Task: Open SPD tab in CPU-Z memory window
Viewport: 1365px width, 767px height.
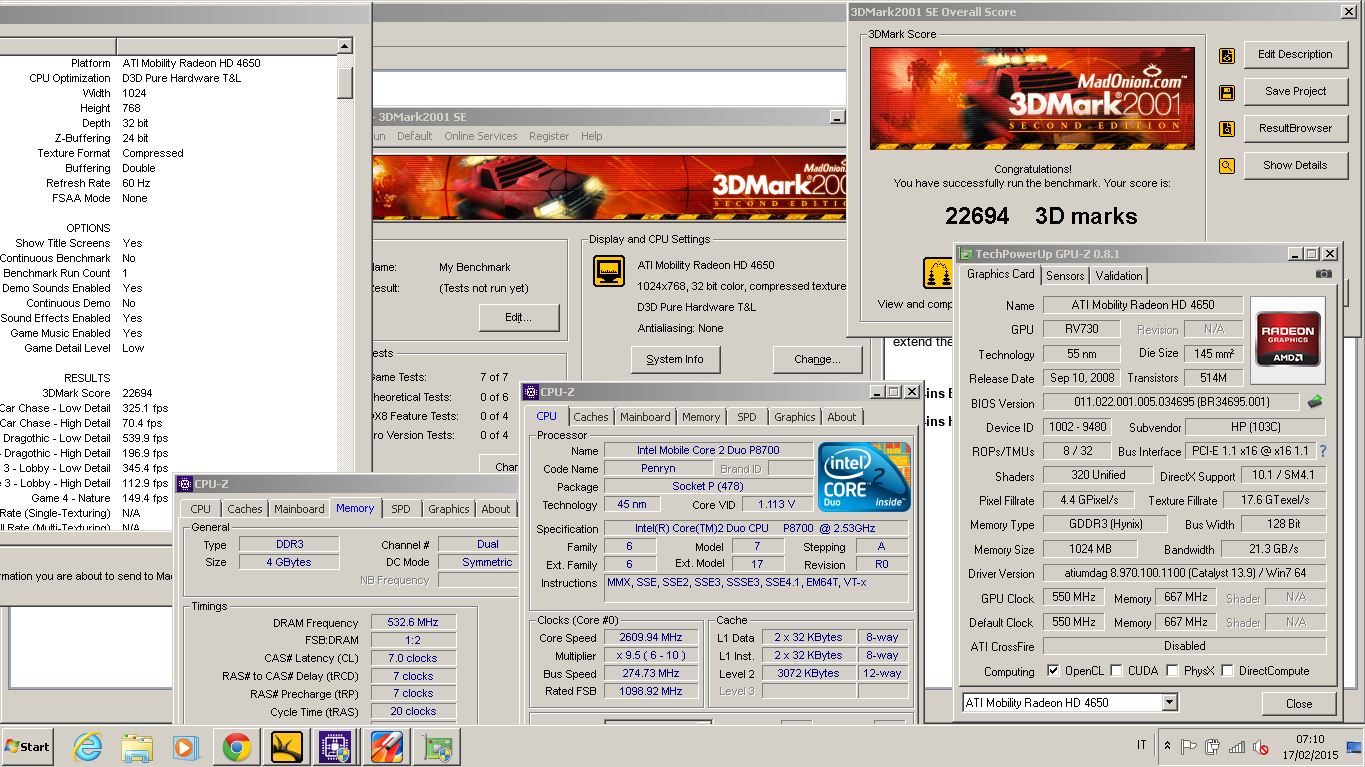Action: pyautogui.click(x=401, y=509)
